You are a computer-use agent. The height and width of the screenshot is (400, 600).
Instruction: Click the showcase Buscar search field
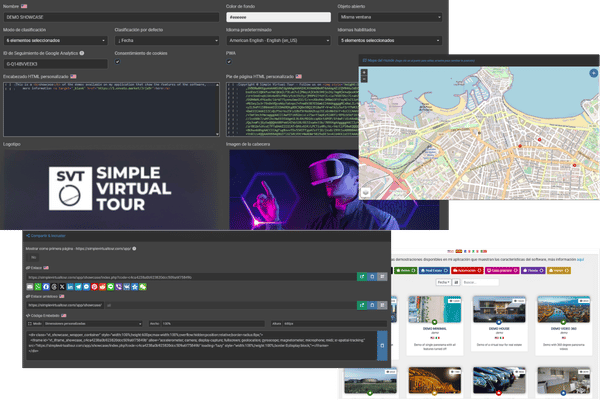pyautogui.click(x=480, y=282)
